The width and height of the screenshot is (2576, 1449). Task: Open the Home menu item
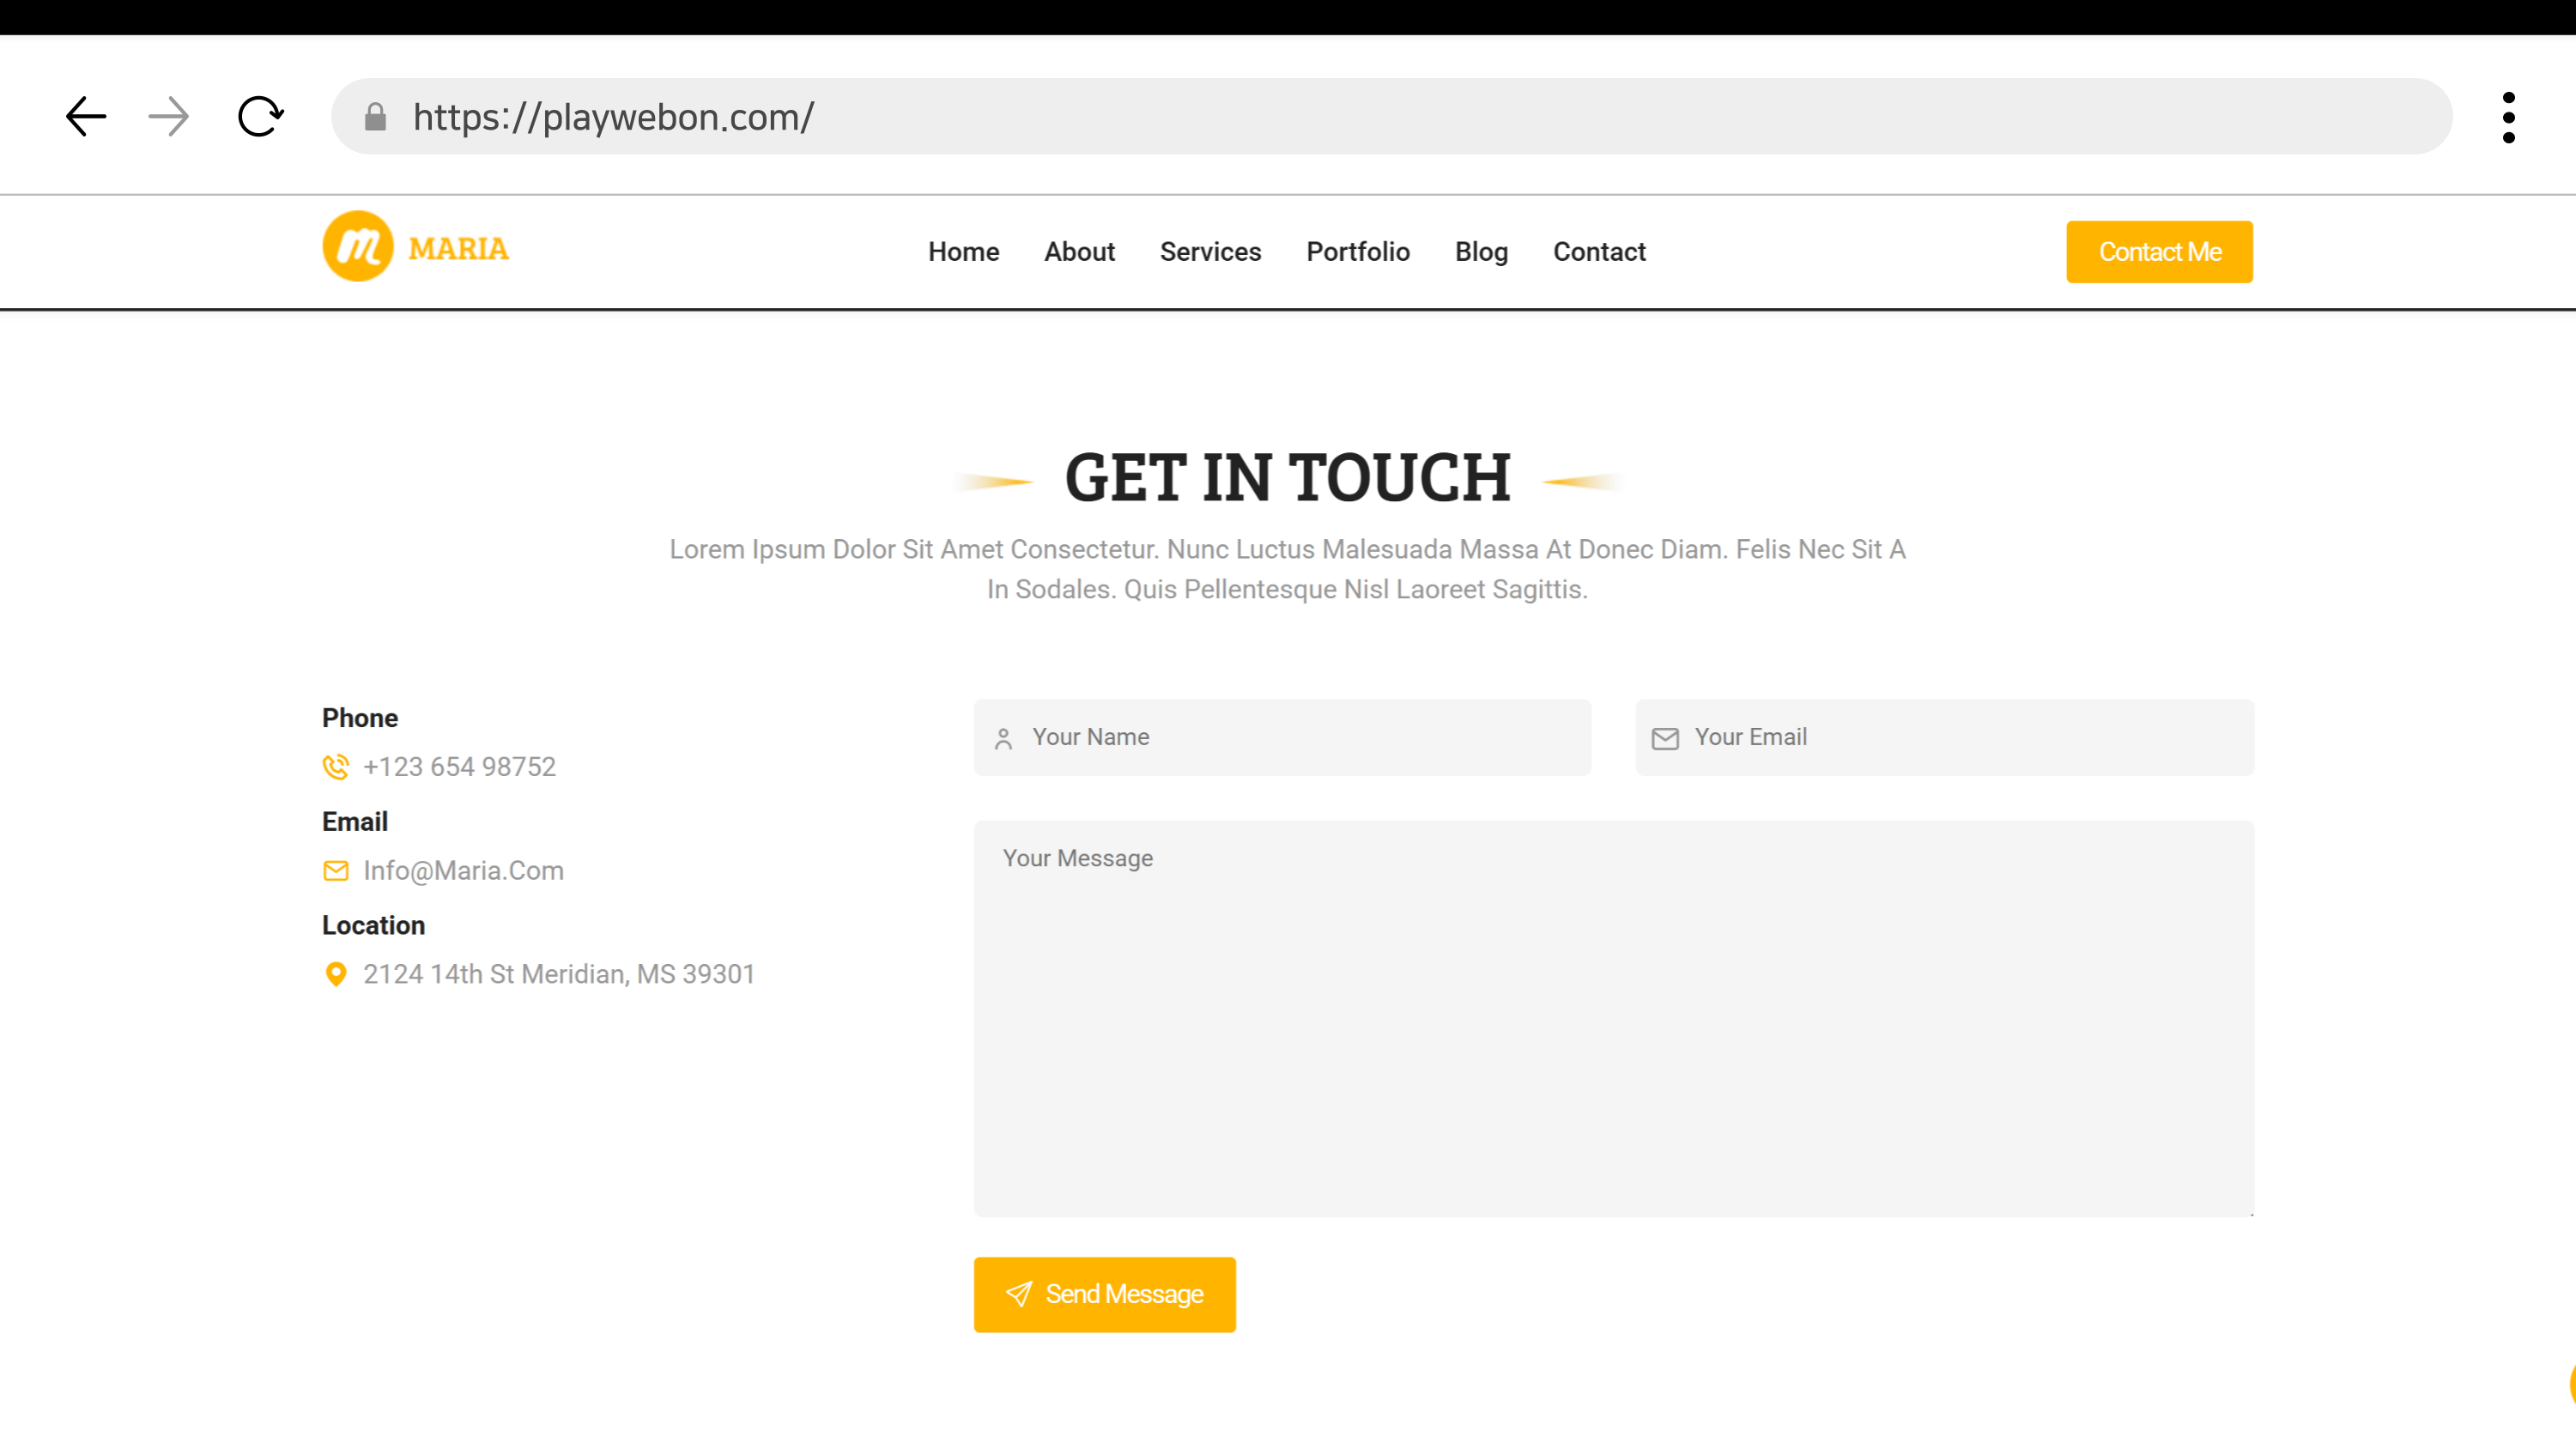tap(963, 252)
